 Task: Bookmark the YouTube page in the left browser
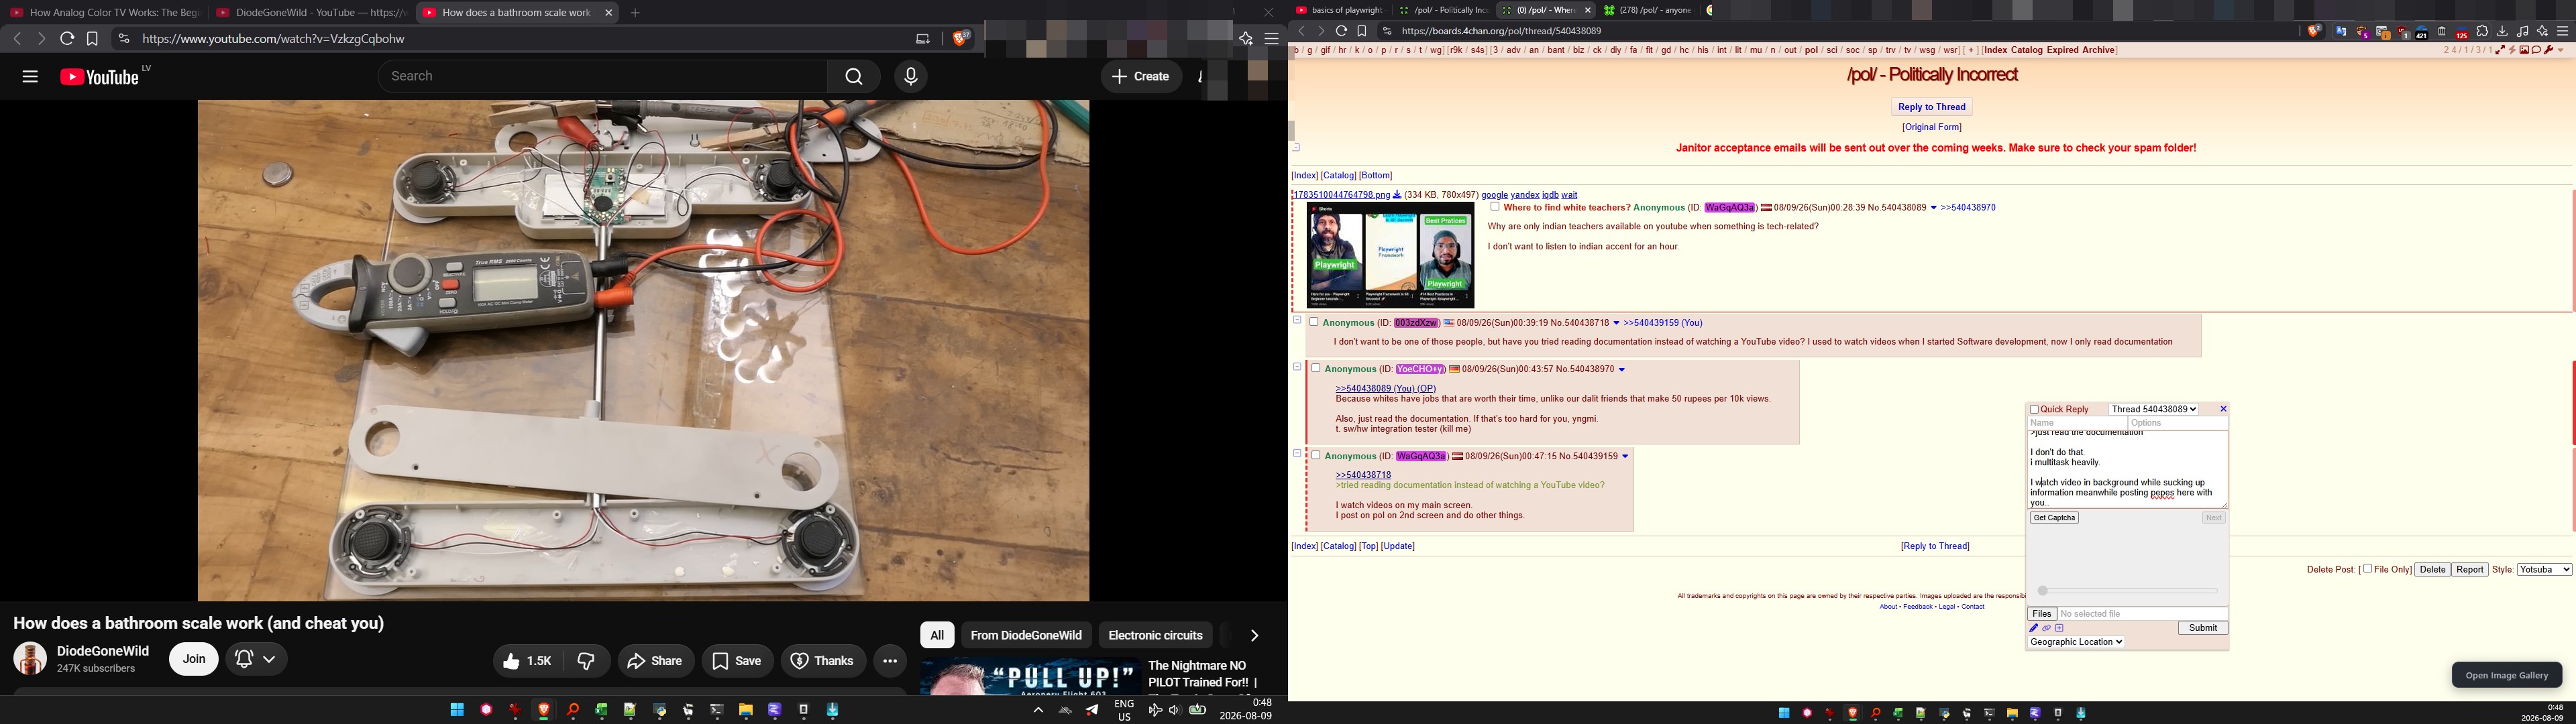(x=92, y=39)
